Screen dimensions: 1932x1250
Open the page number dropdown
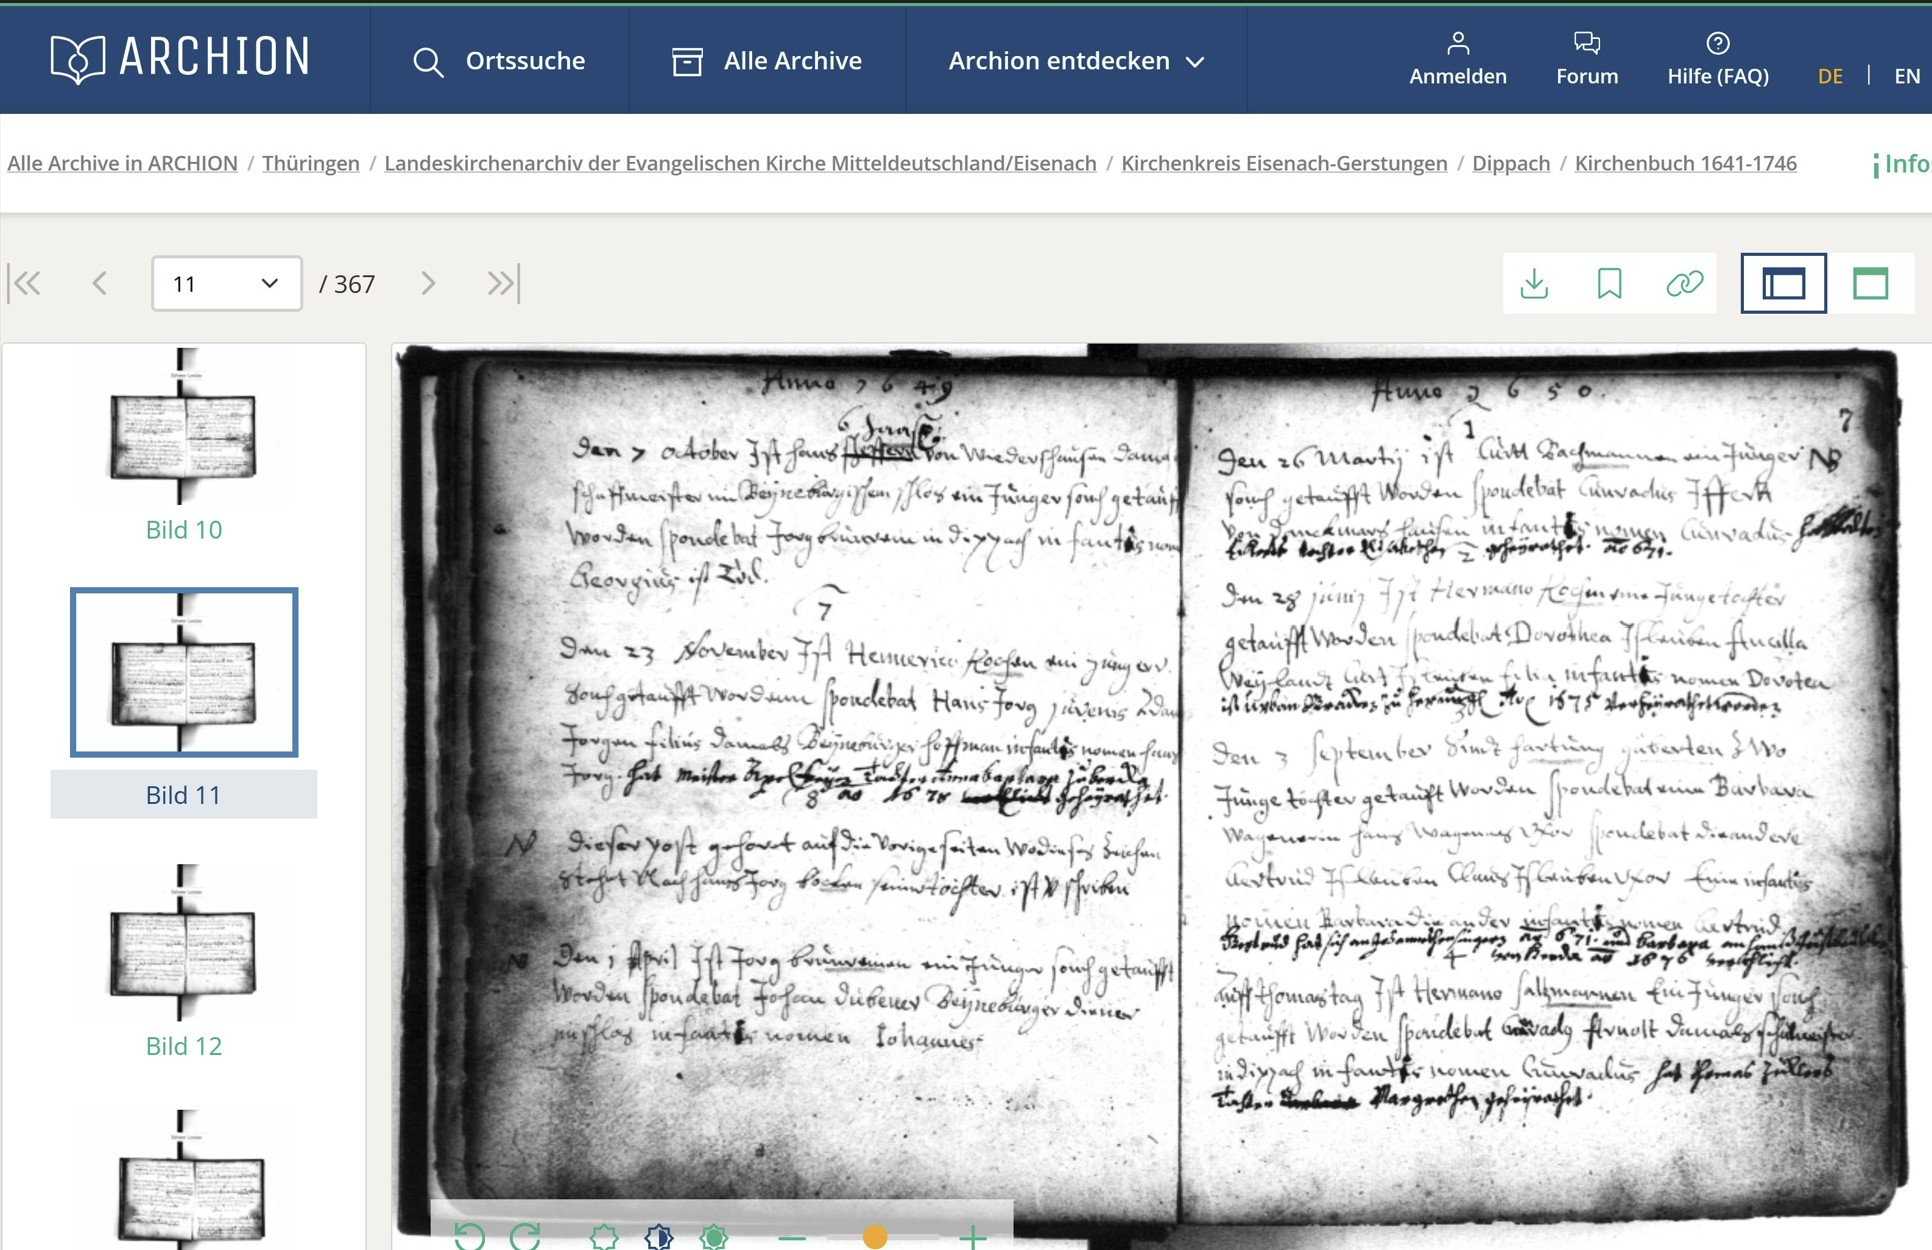(226, 284)
